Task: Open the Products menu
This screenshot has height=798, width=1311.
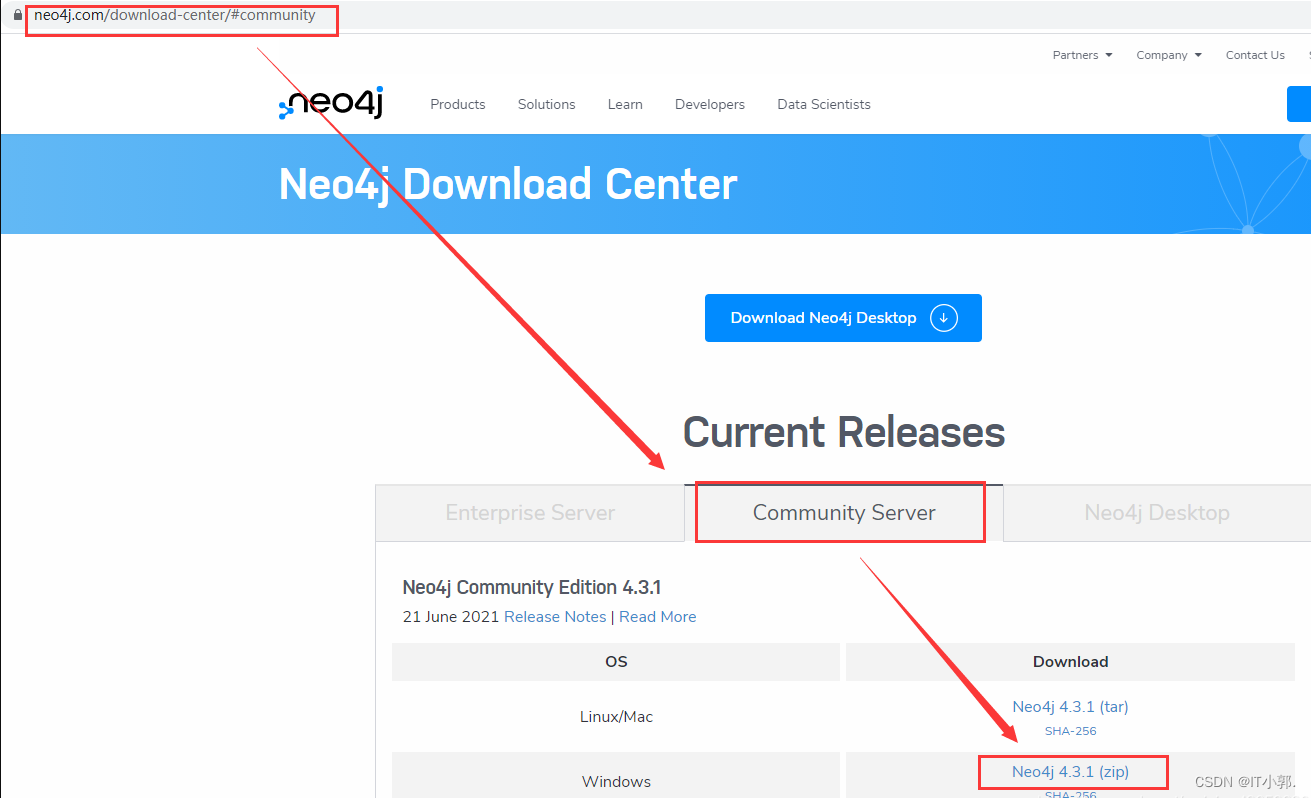Action: click(457, 104)
